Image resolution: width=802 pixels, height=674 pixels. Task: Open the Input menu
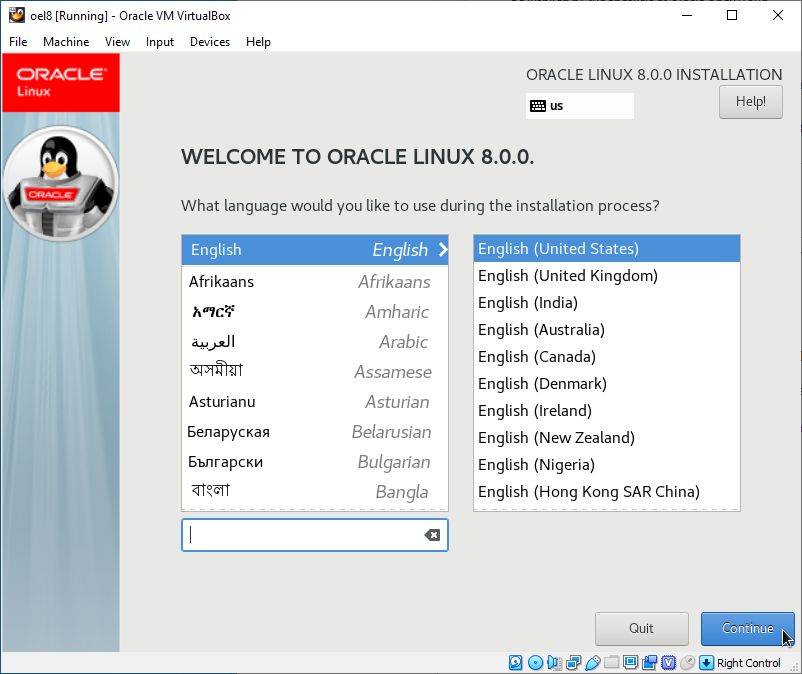tap(160, 42)
